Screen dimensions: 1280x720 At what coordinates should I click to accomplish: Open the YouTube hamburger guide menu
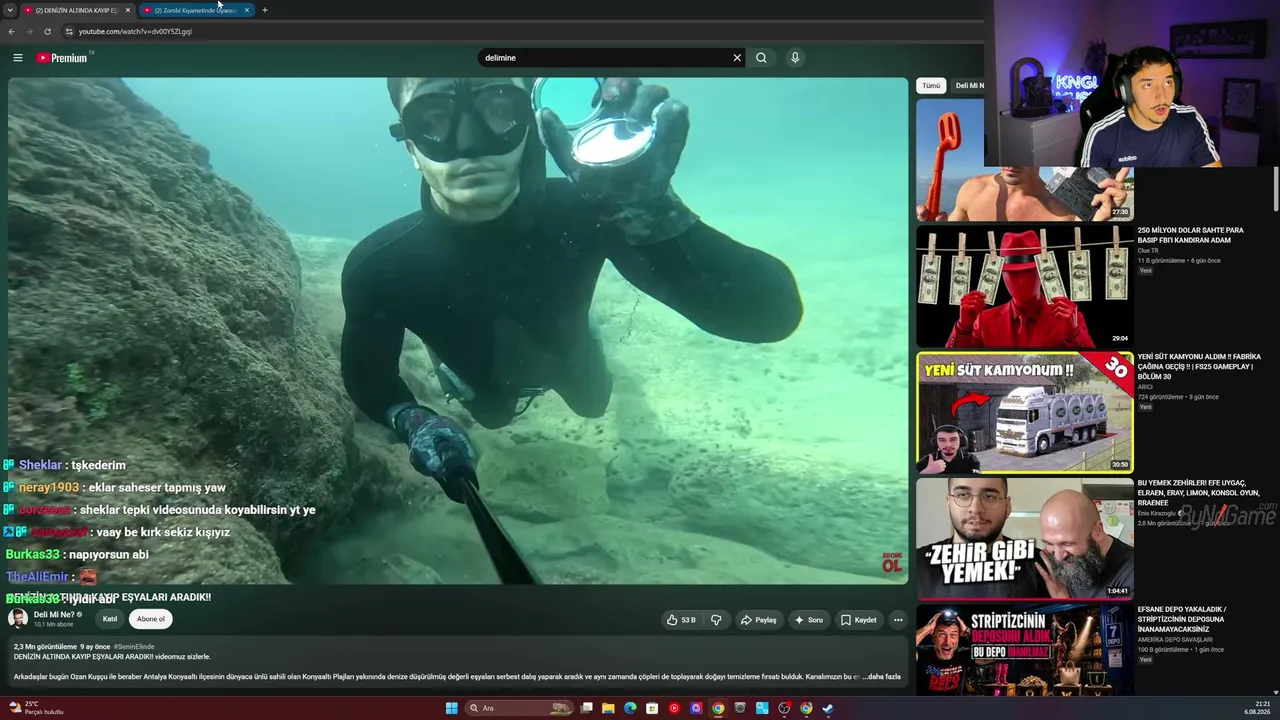[17, 58]
